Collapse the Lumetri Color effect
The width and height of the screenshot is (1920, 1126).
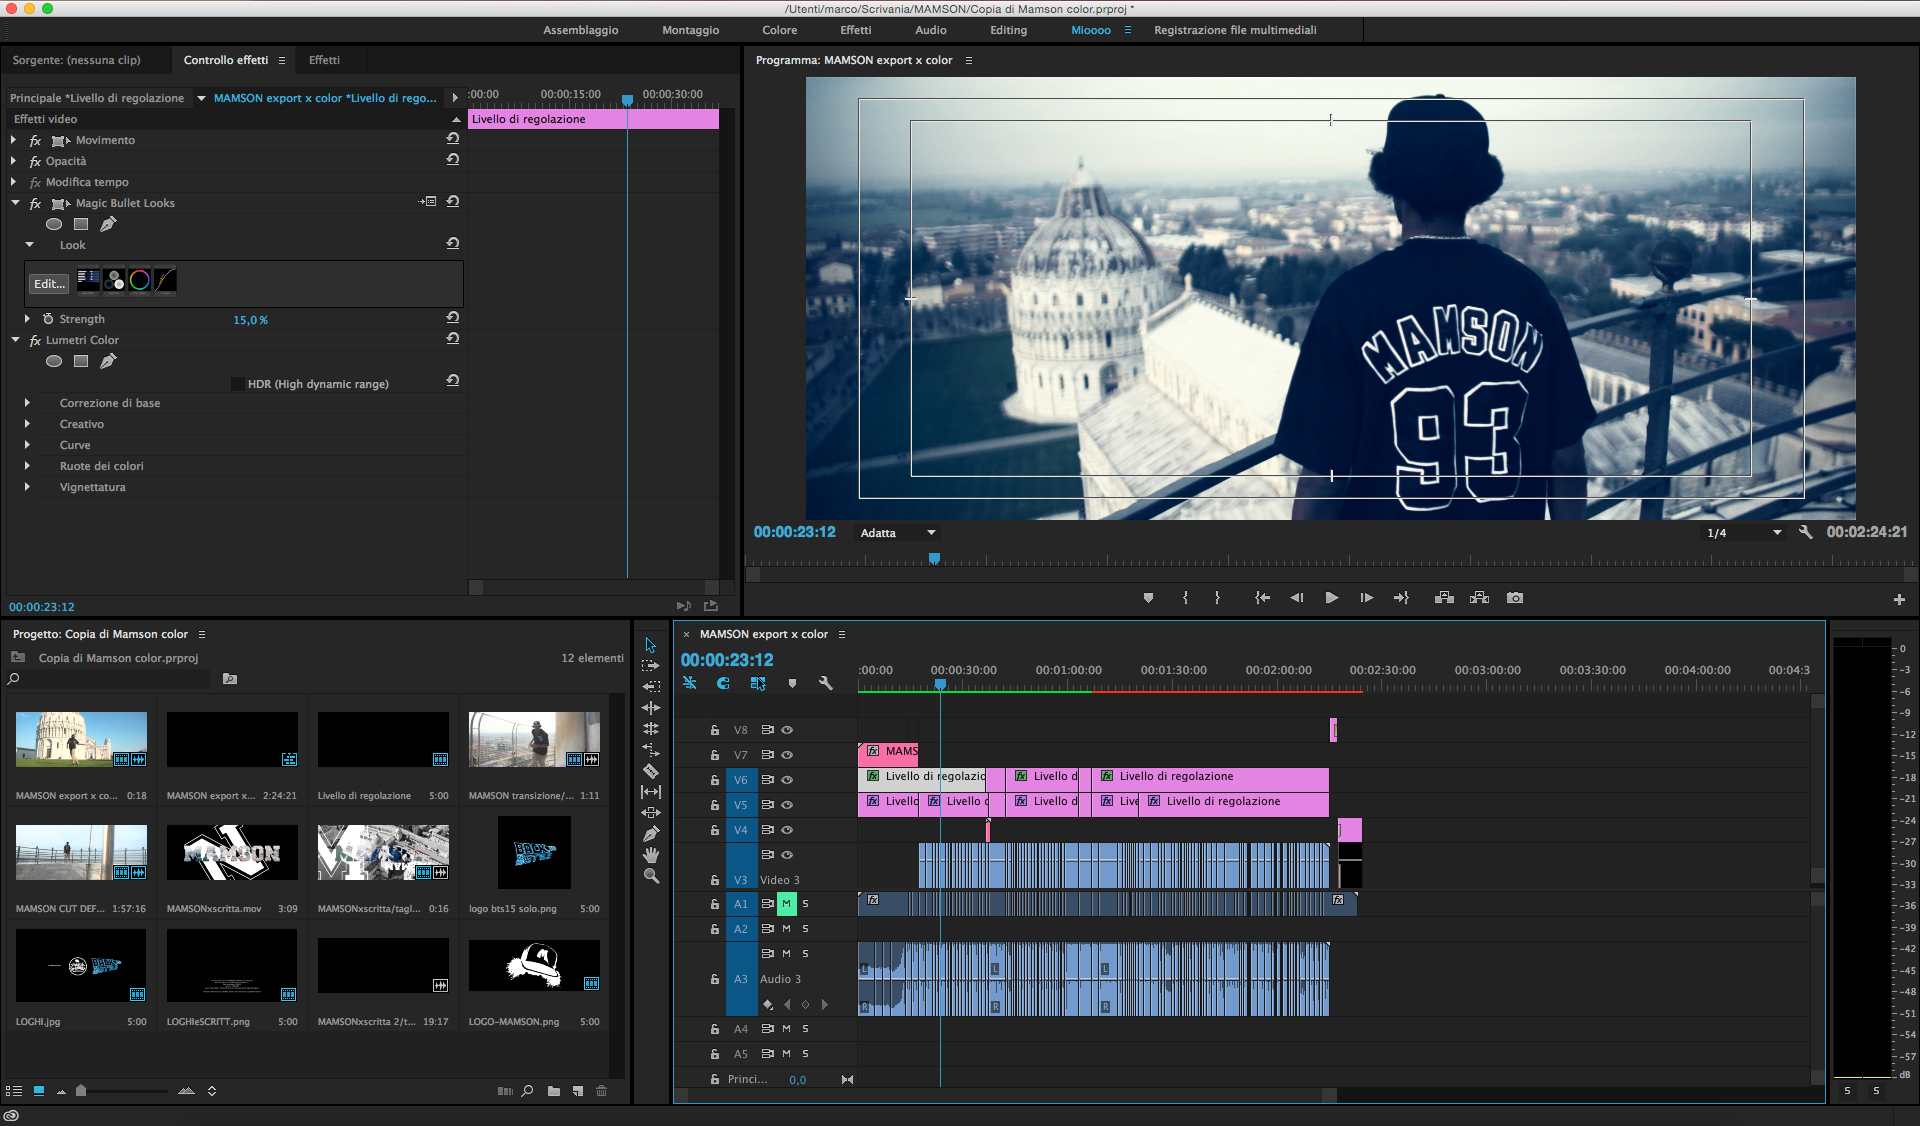click(x=15, y=340)
